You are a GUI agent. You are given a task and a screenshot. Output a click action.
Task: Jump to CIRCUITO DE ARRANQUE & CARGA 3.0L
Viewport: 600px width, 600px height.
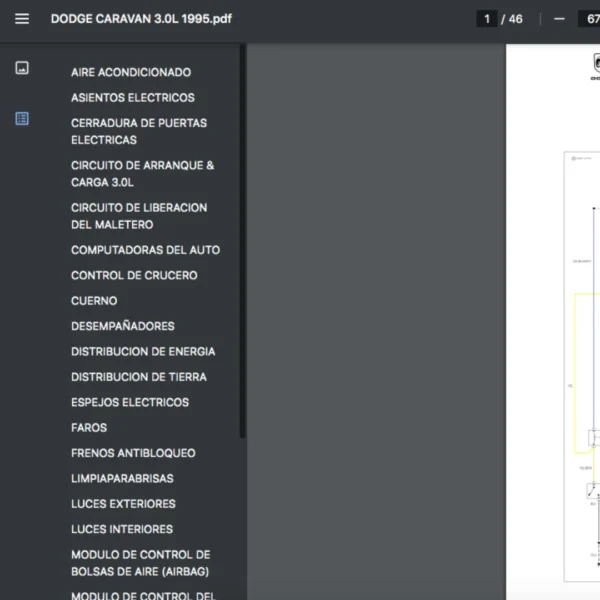142,174
